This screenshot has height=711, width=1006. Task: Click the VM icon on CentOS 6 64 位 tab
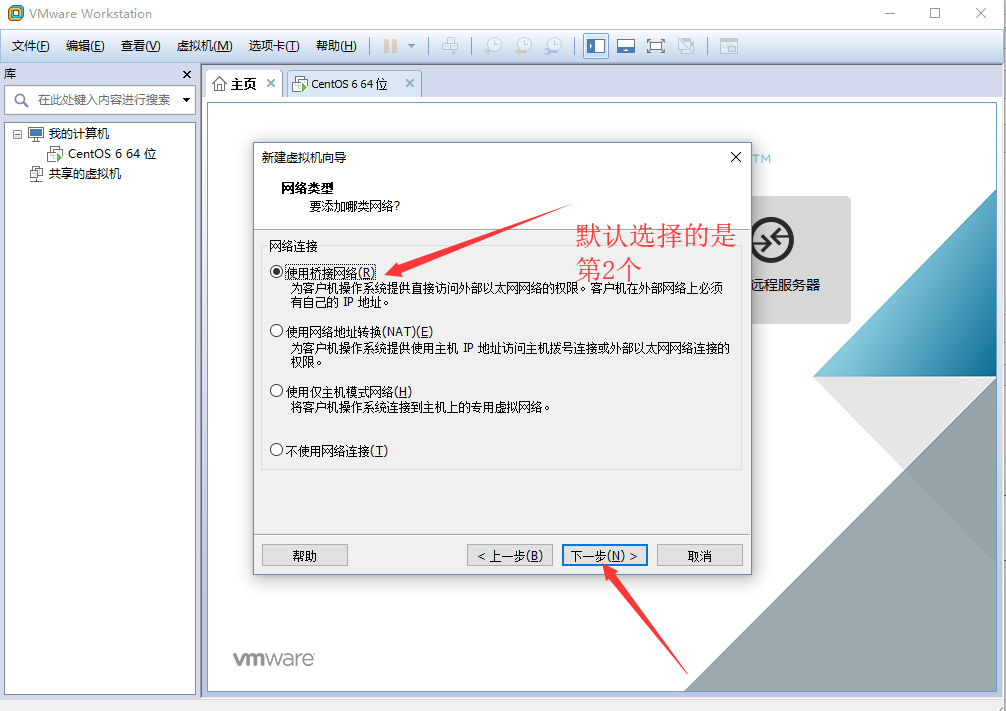click(x=300, y=84)
